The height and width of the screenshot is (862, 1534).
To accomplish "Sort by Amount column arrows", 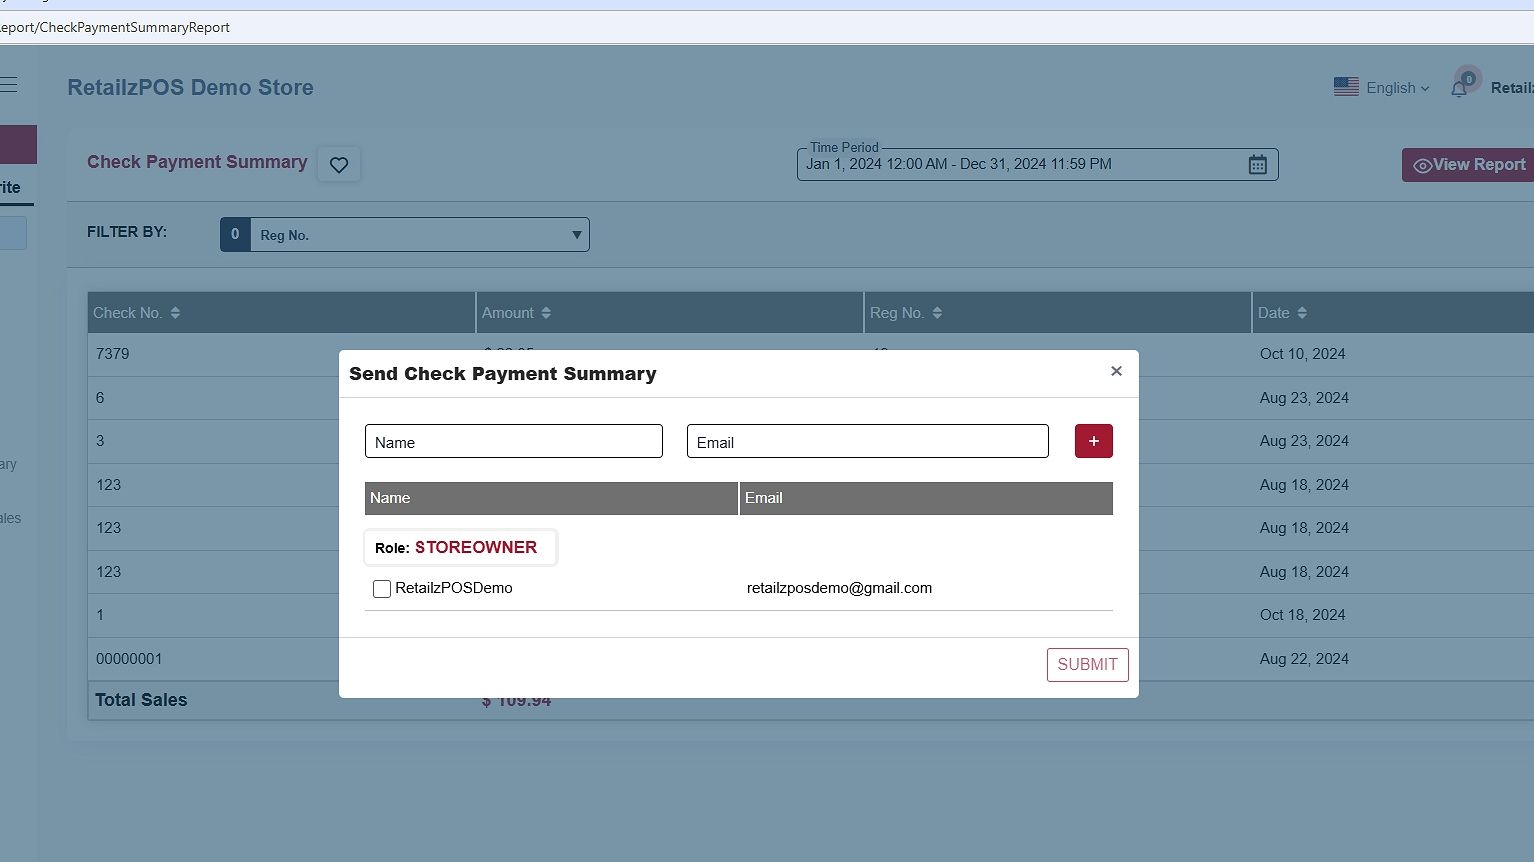I will 546,313.
